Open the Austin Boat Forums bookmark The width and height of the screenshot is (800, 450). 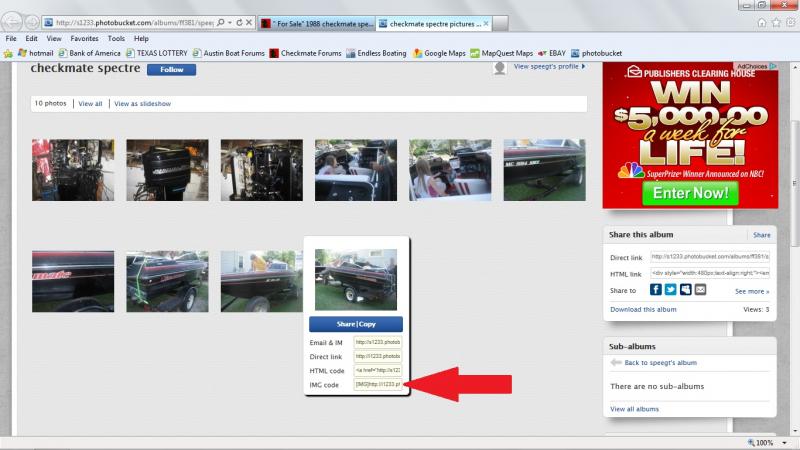pyautogui.click(x=229, y=53)
